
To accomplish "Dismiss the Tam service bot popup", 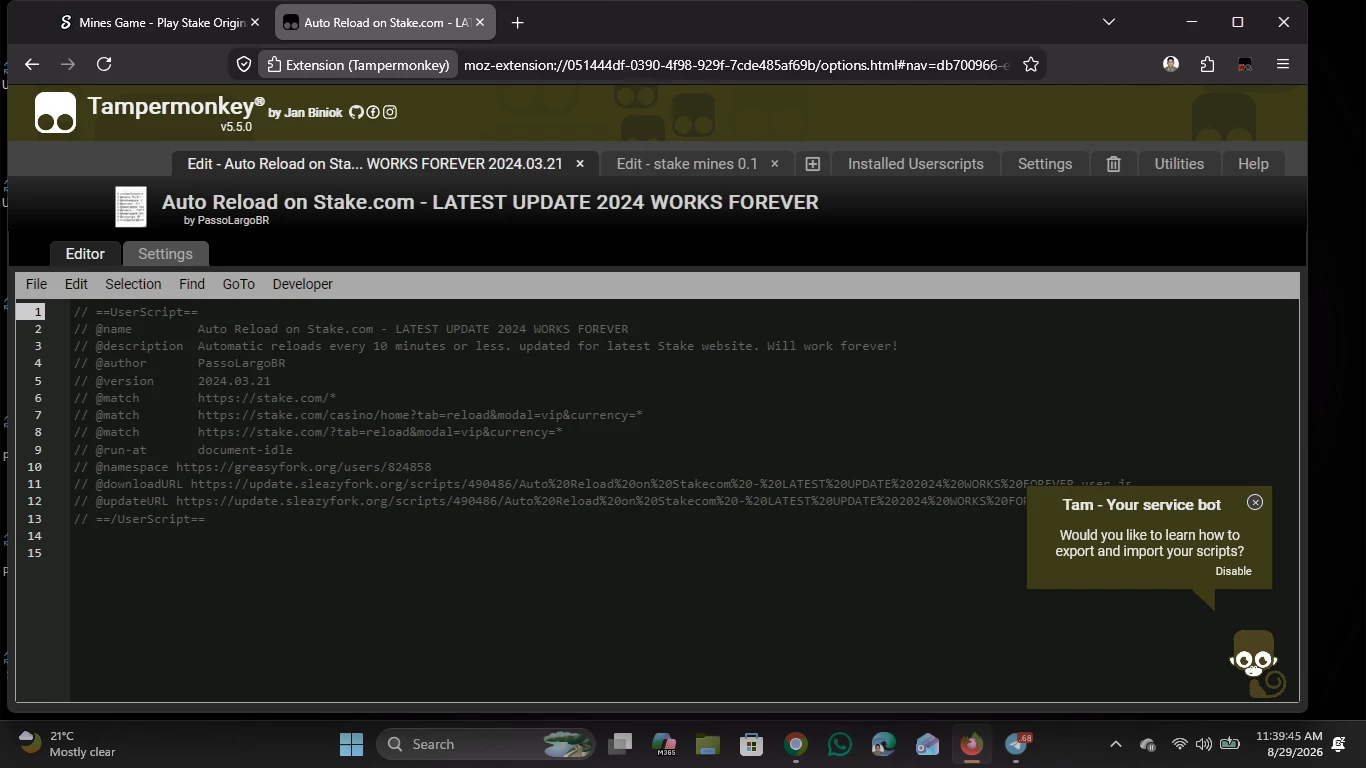I will [x=1255, y=502].
